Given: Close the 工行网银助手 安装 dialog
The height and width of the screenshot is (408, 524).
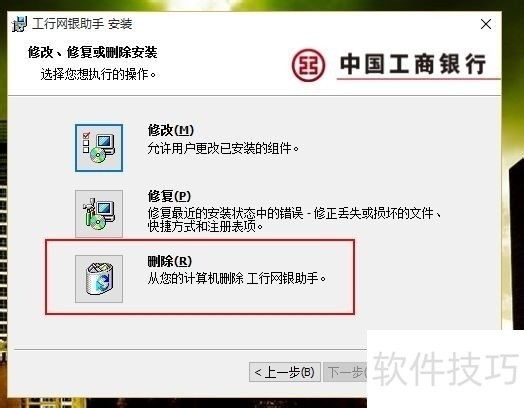Looking at the screenshot, I should 486,24.
